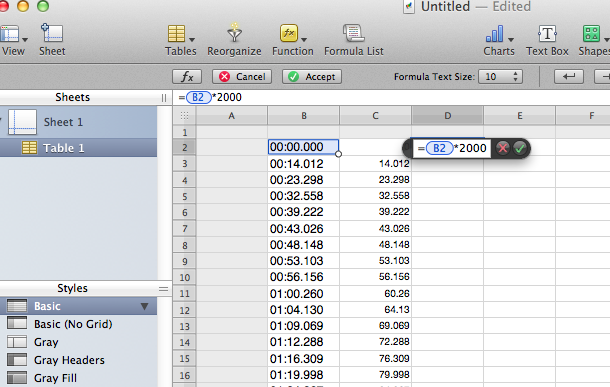610x387 pixels.
Task: Apply the Basic table style
Action: click(x=79, y=306)
